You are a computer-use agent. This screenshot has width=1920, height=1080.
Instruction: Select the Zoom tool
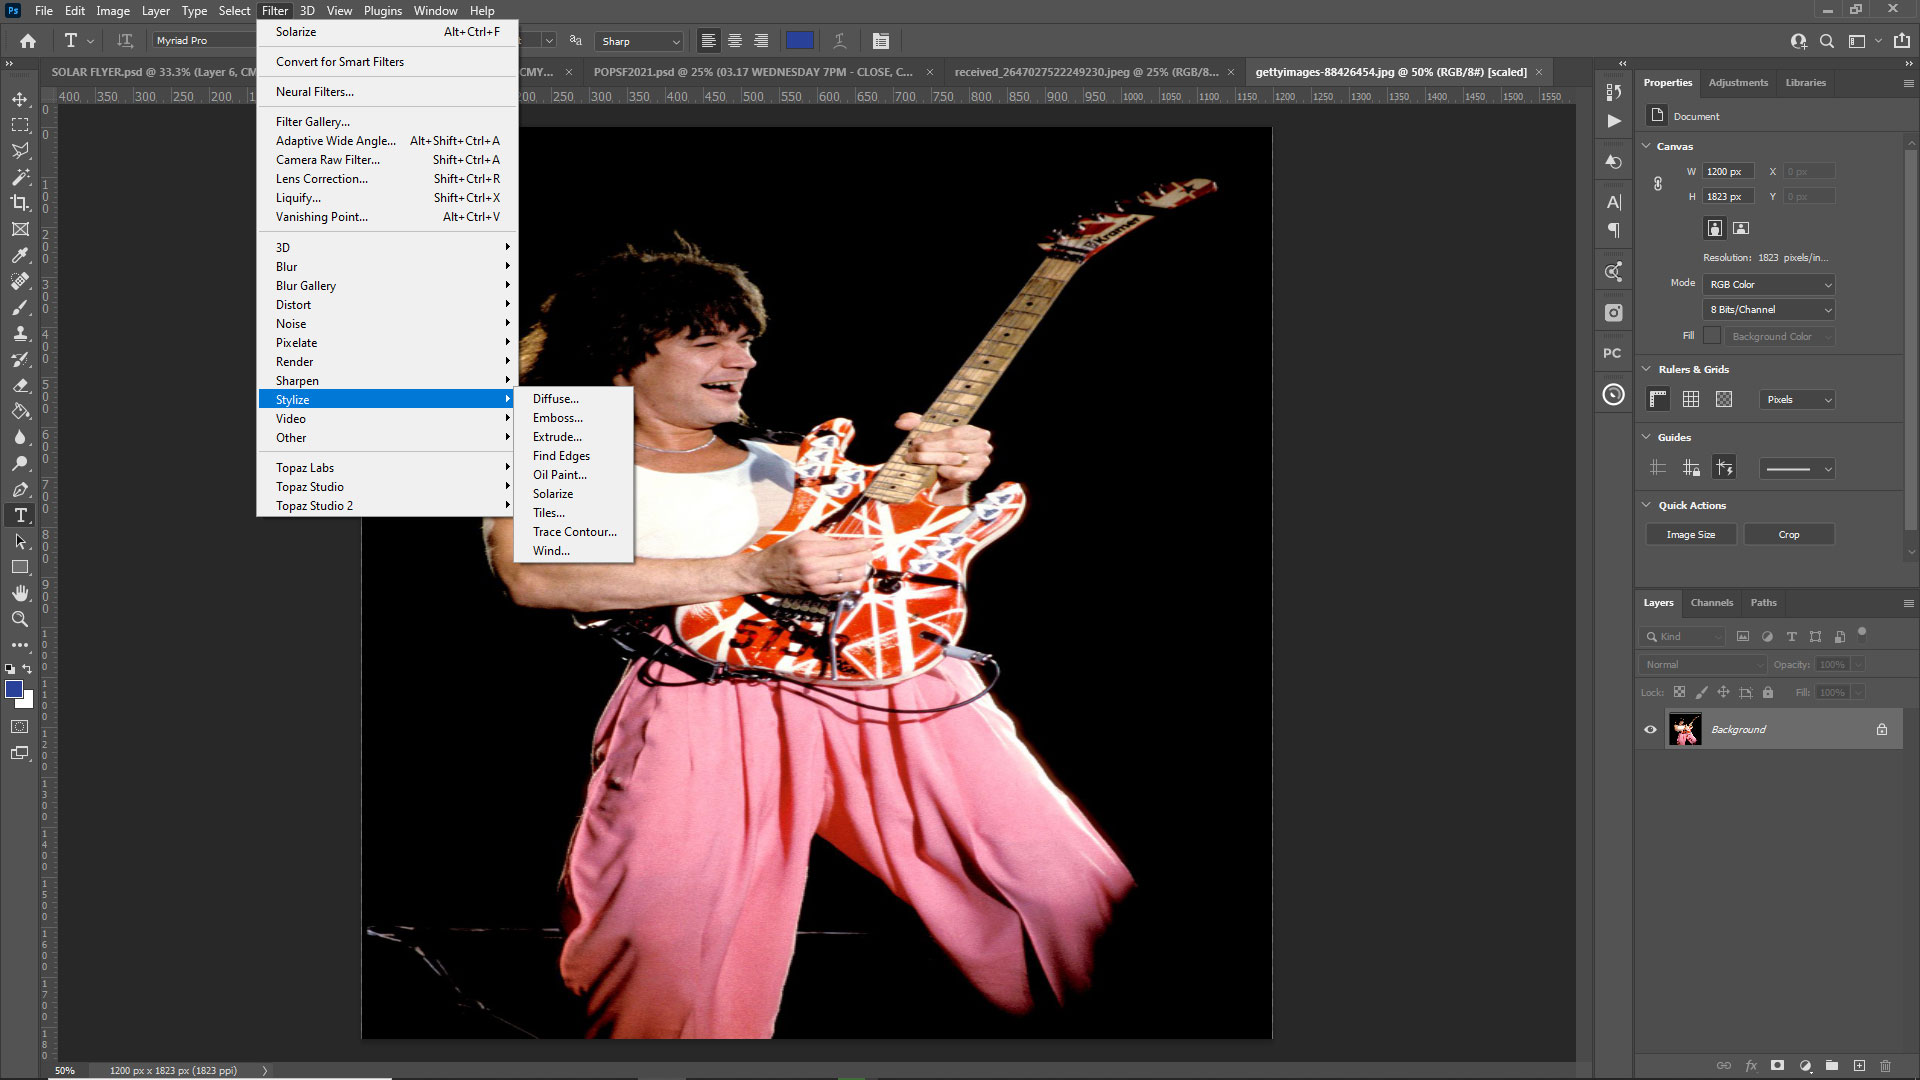pos(20,619)
